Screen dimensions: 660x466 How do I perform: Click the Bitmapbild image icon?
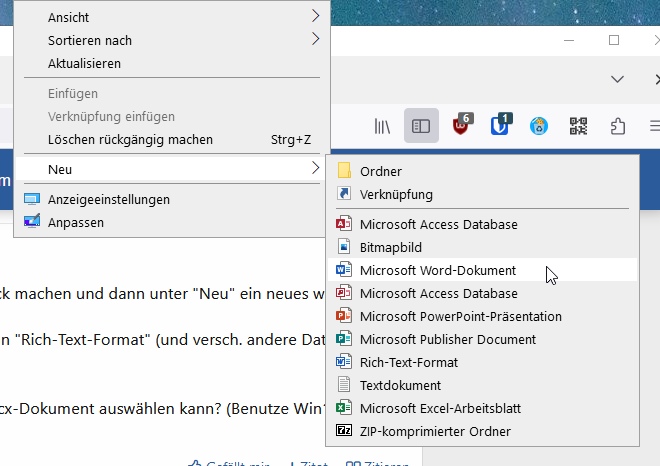pos(344,246)
